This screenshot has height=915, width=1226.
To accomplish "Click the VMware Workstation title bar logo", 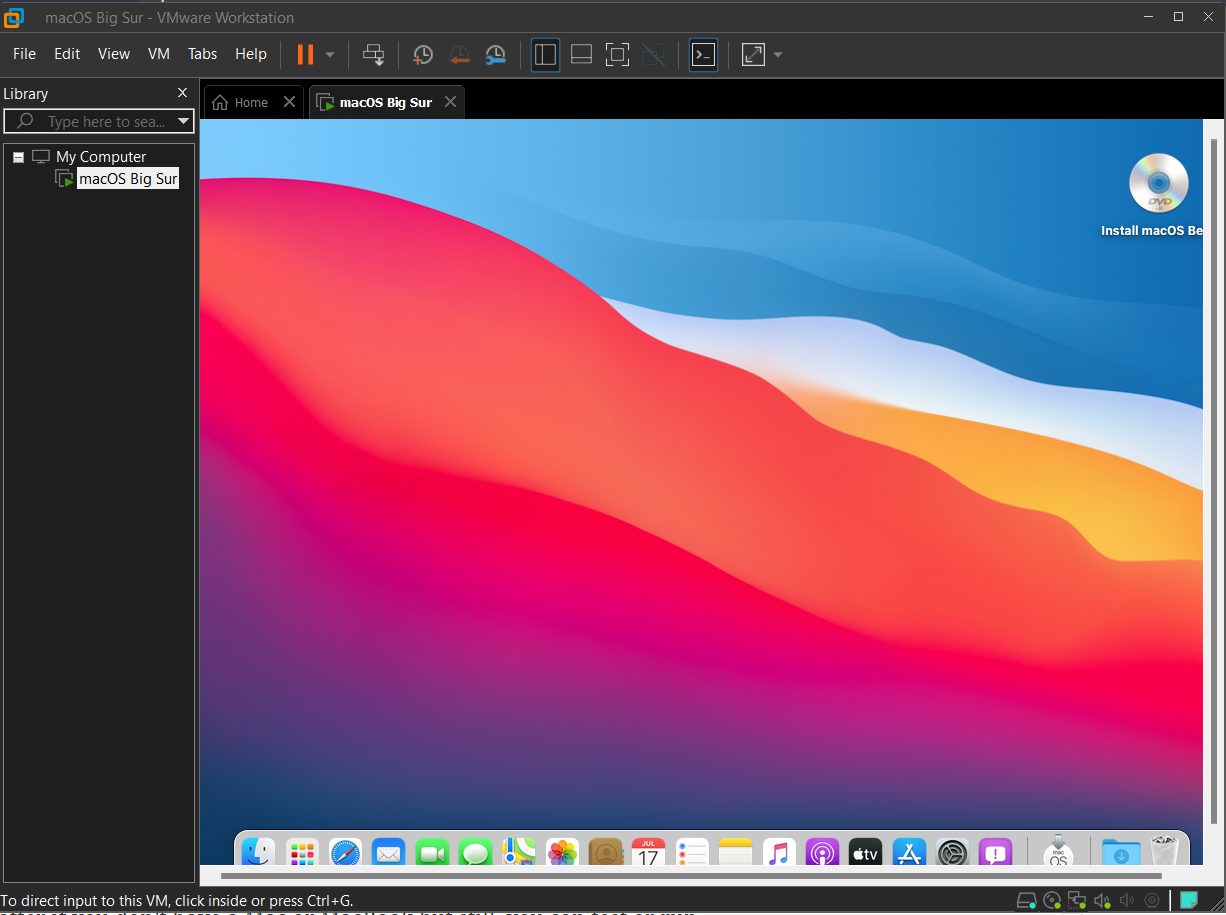I will (14, 17).
